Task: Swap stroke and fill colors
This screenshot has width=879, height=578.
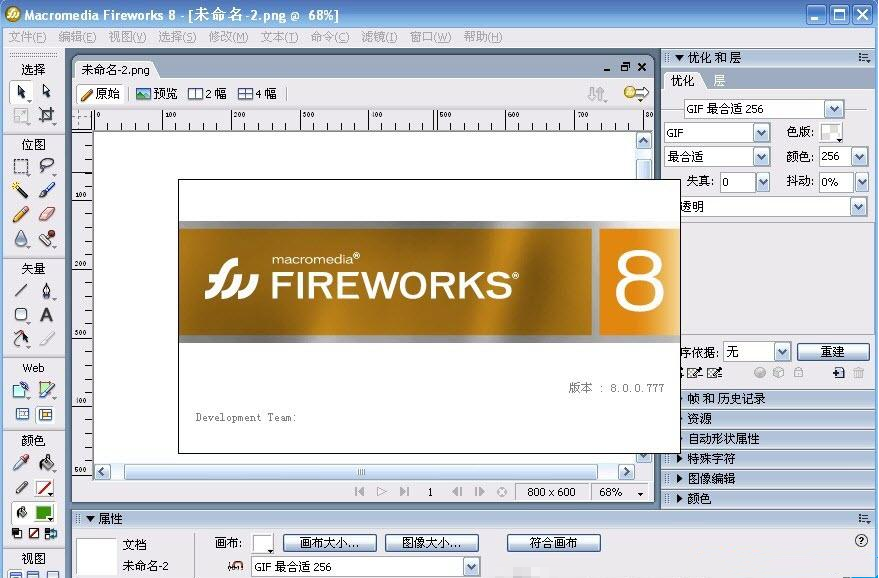Action: click(x=50, y=533)
